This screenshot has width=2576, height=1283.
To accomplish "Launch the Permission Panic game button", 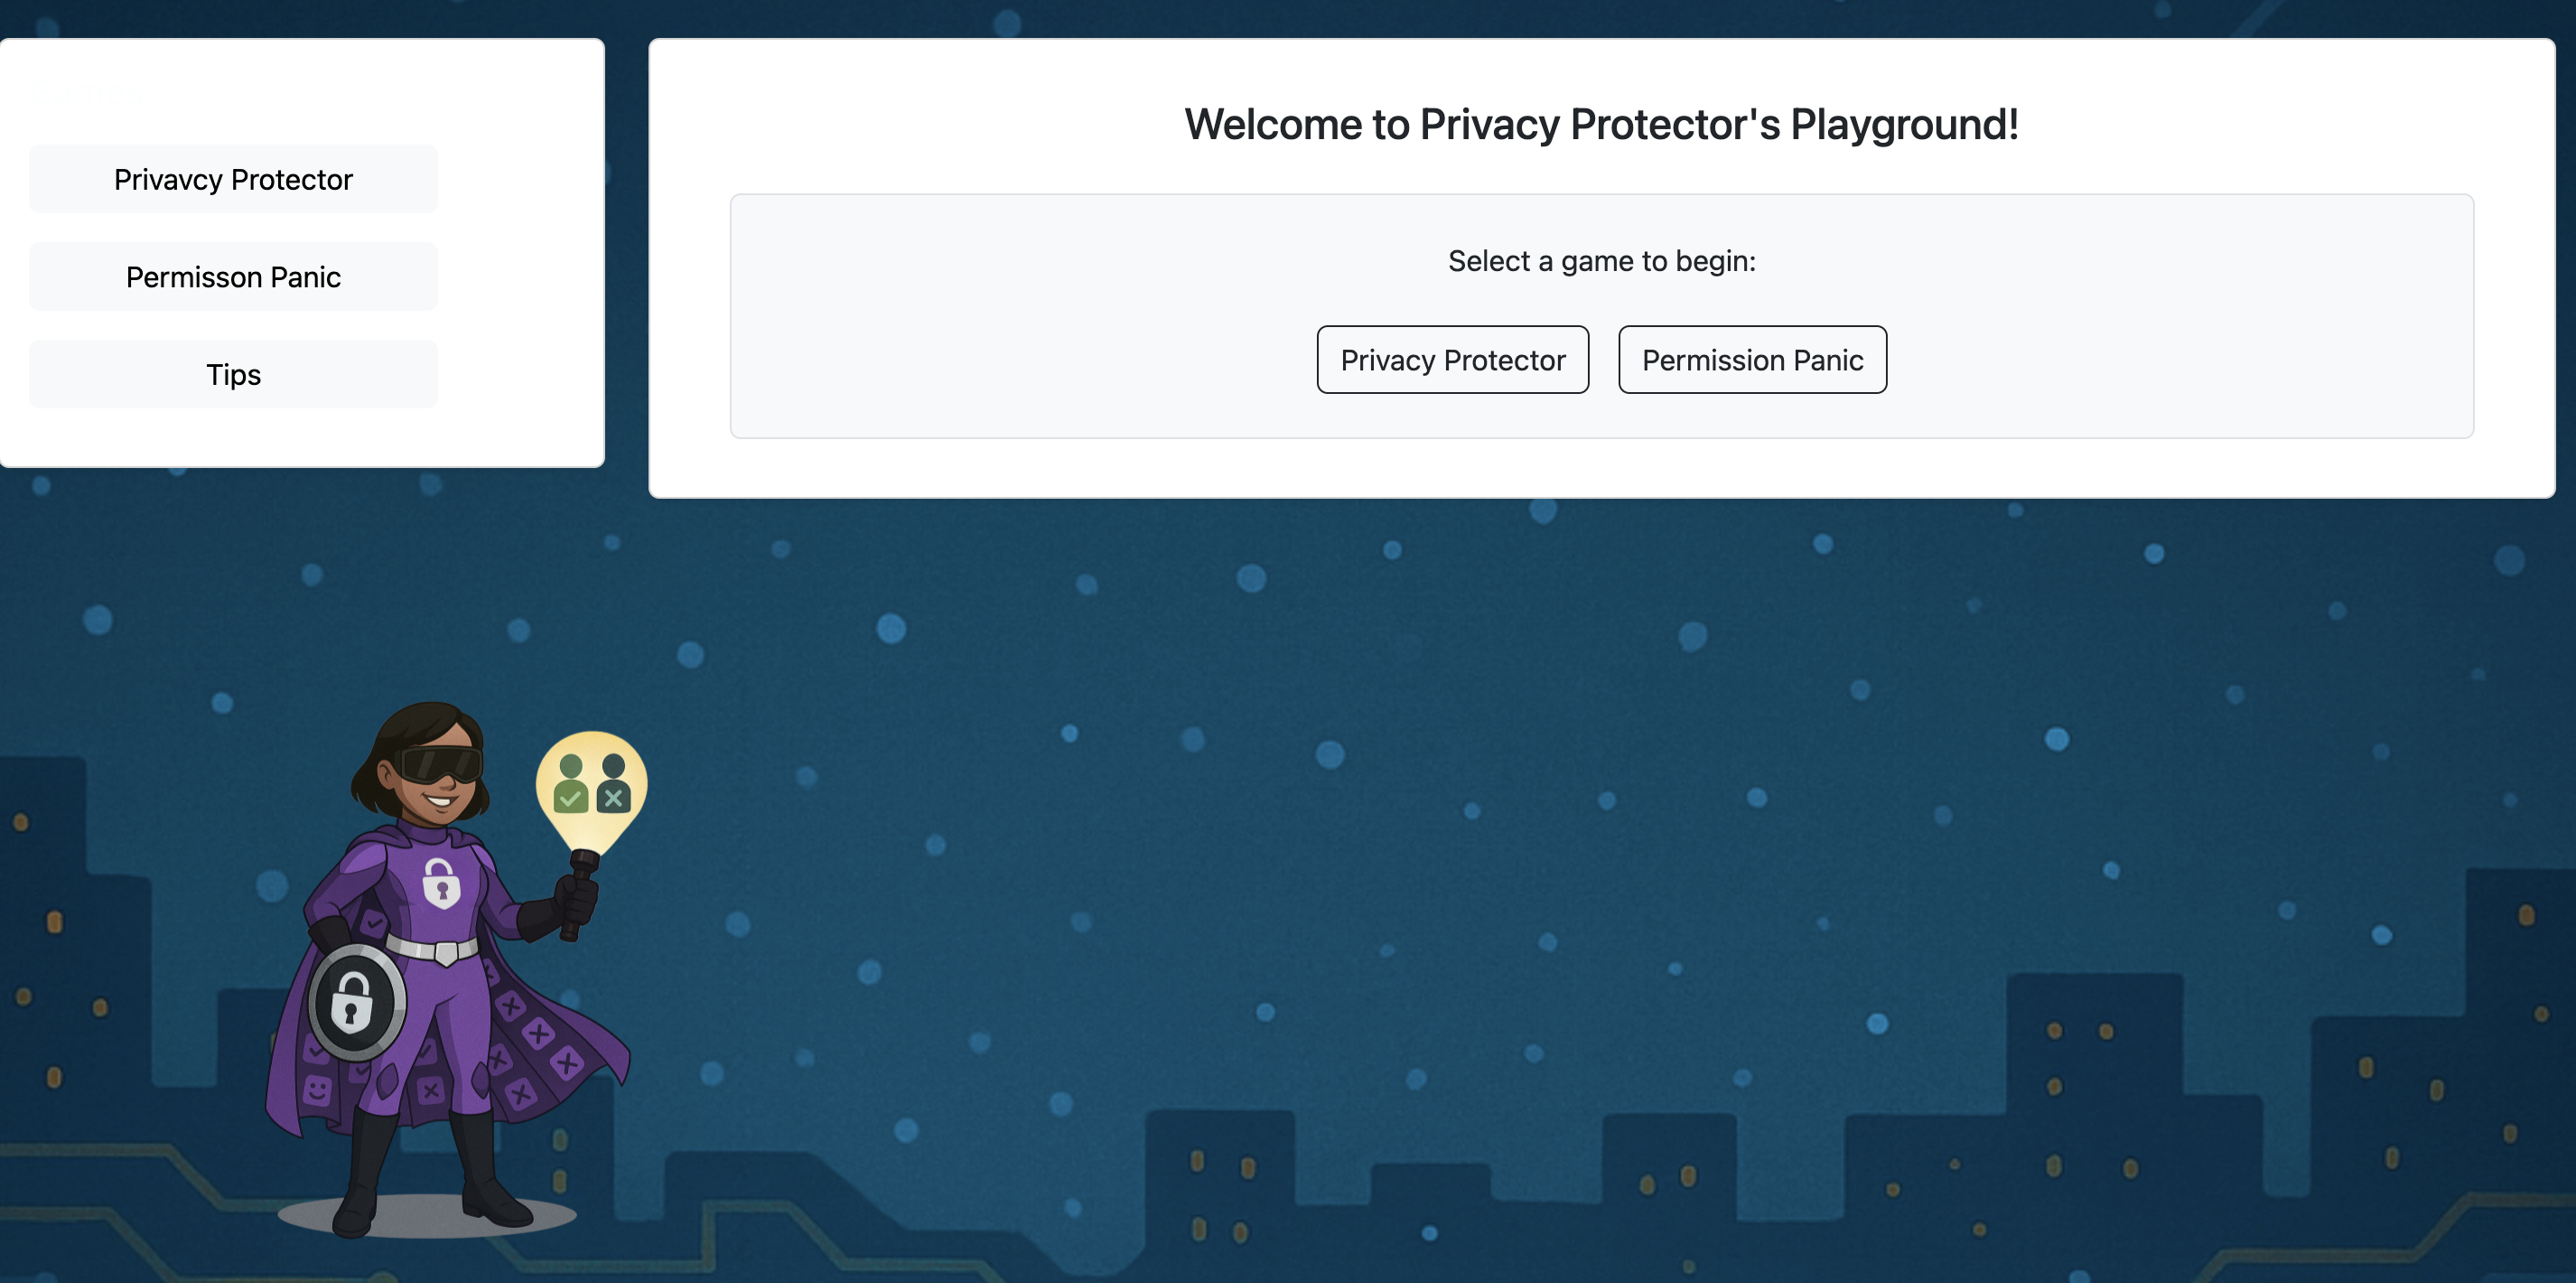I will [x=1752, y=360].
